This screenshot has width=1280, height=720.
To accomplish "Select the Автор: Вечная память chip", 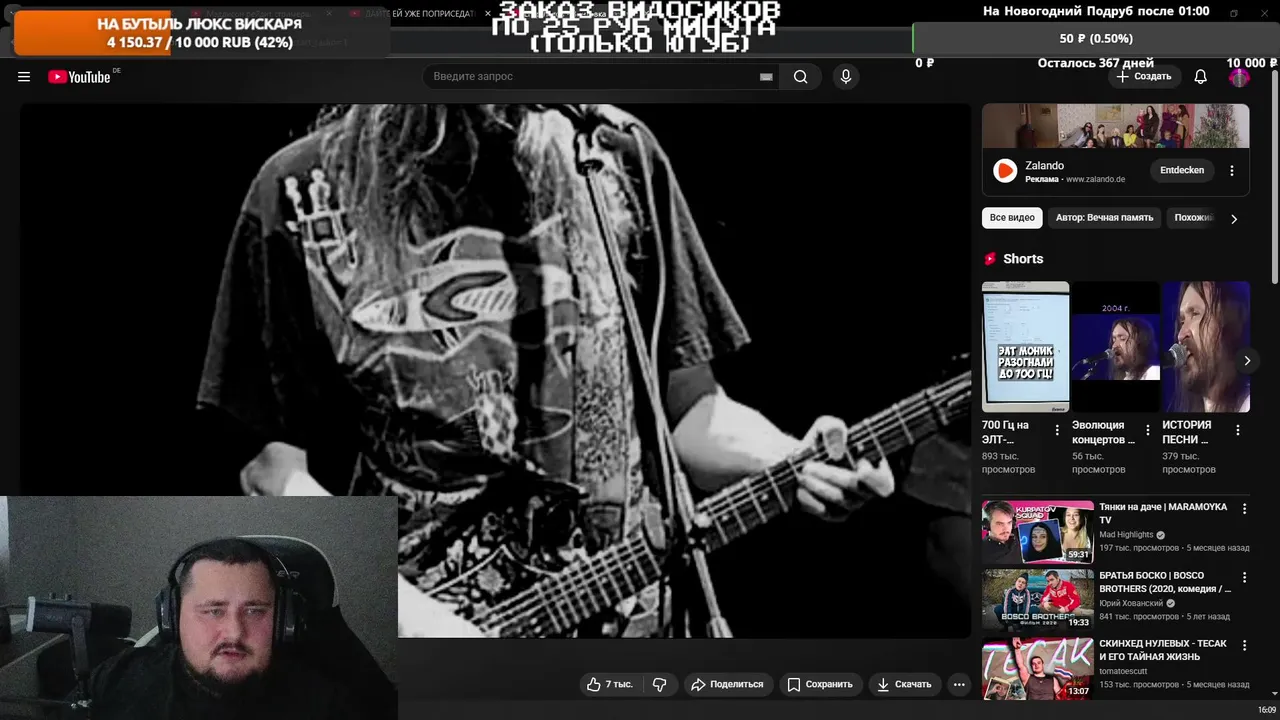I will [x=1104, y=217].
